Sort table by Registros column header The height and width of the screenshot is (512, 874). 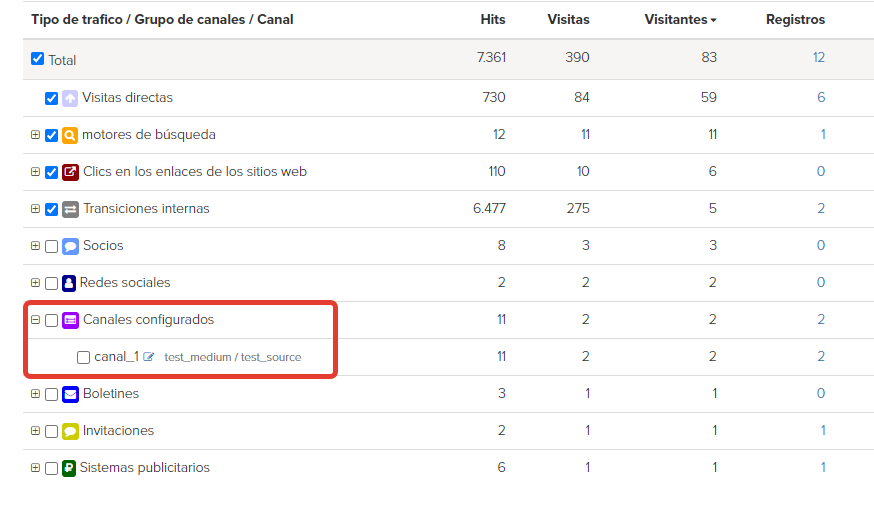[x=795, y=19]
